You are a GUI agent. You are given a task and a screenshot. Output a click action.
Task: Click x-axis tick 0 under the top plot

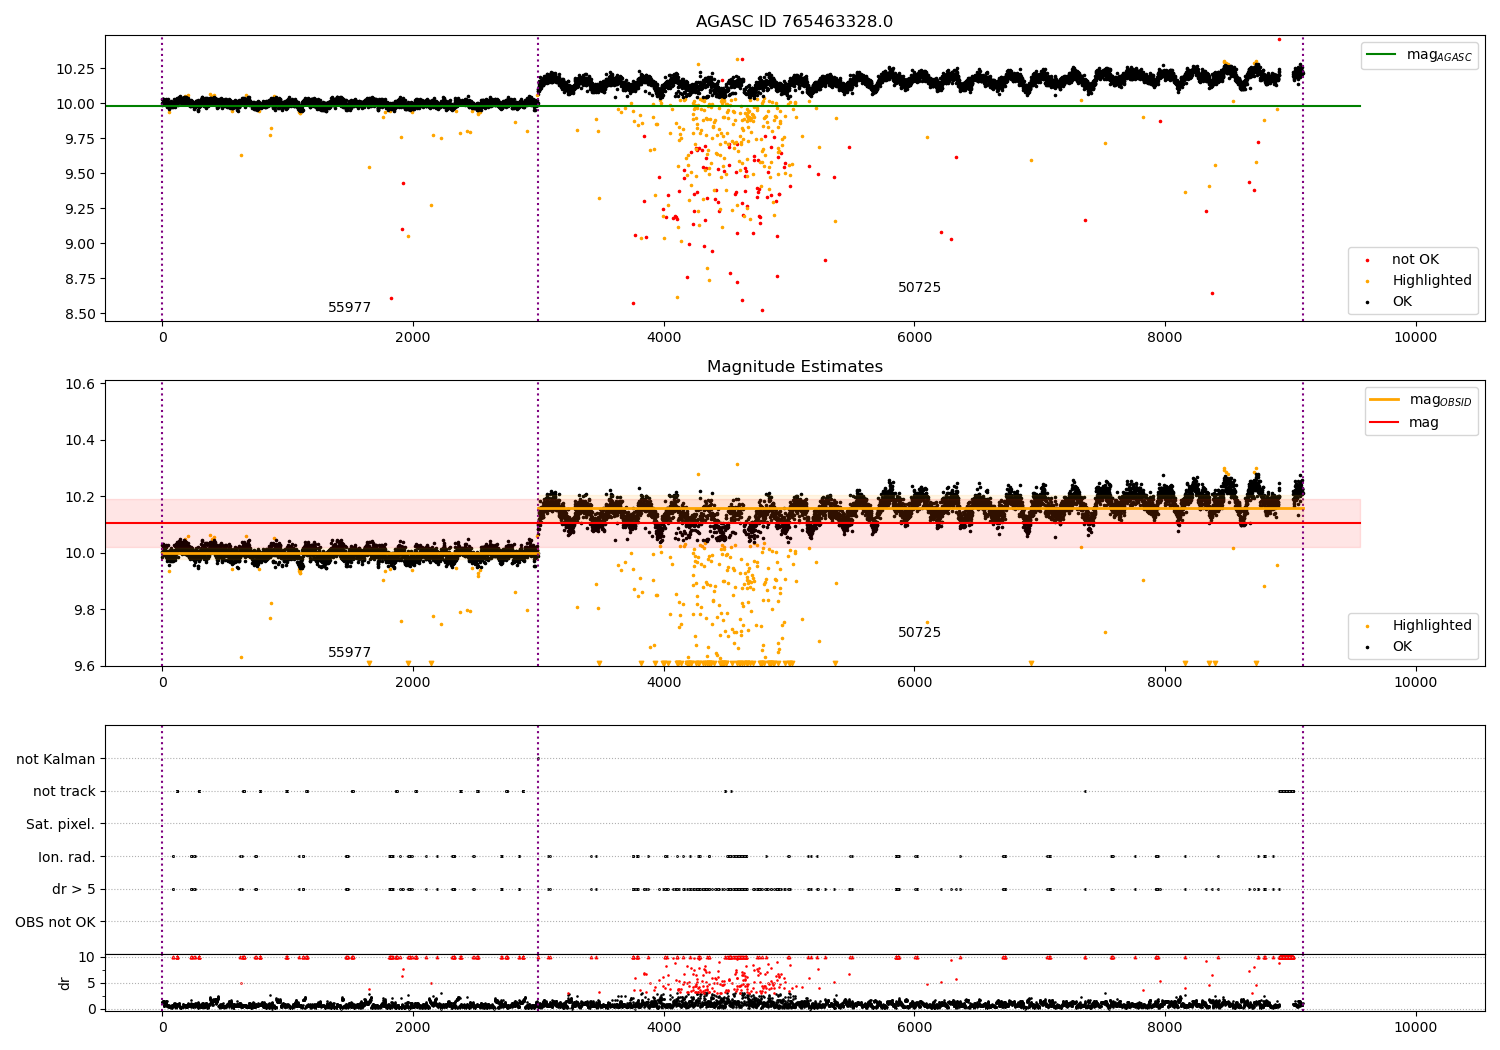(x=162, y=338)
